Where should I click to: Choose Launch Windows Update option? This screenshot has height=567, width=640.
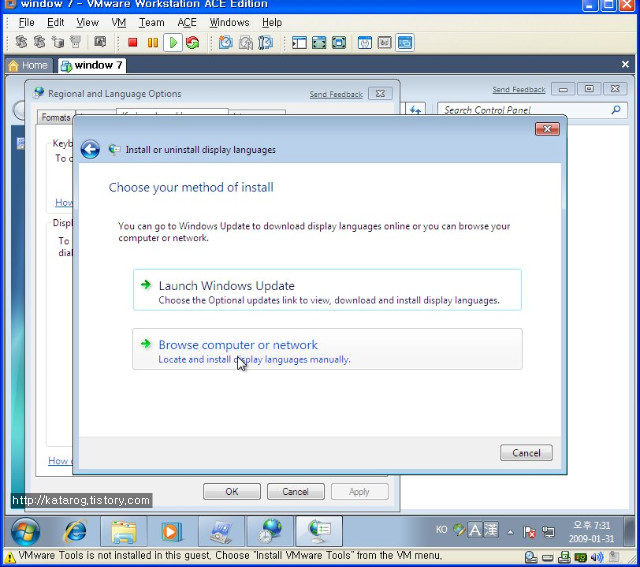327,290
